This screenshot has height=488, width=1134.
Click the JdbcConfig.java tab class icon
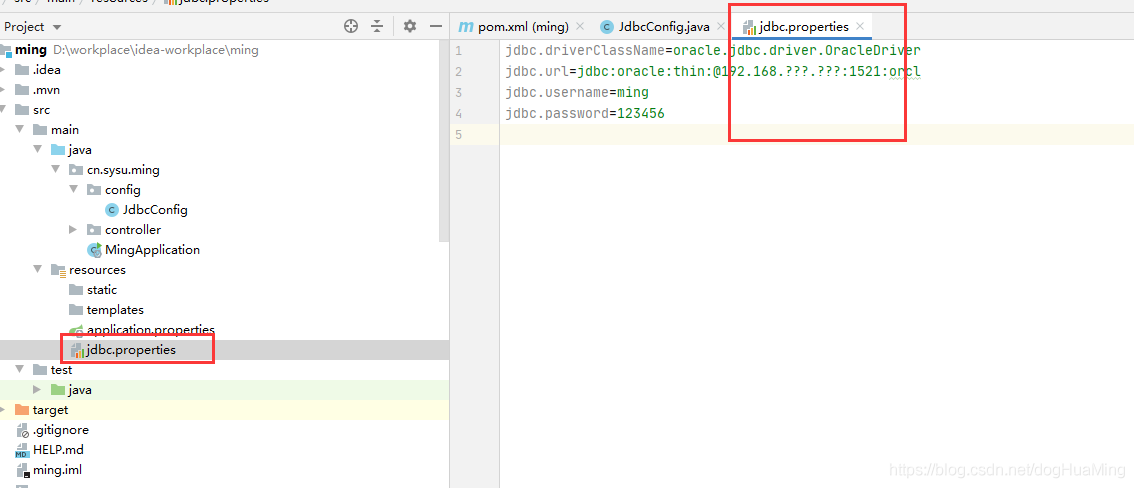tap(607, 27)
